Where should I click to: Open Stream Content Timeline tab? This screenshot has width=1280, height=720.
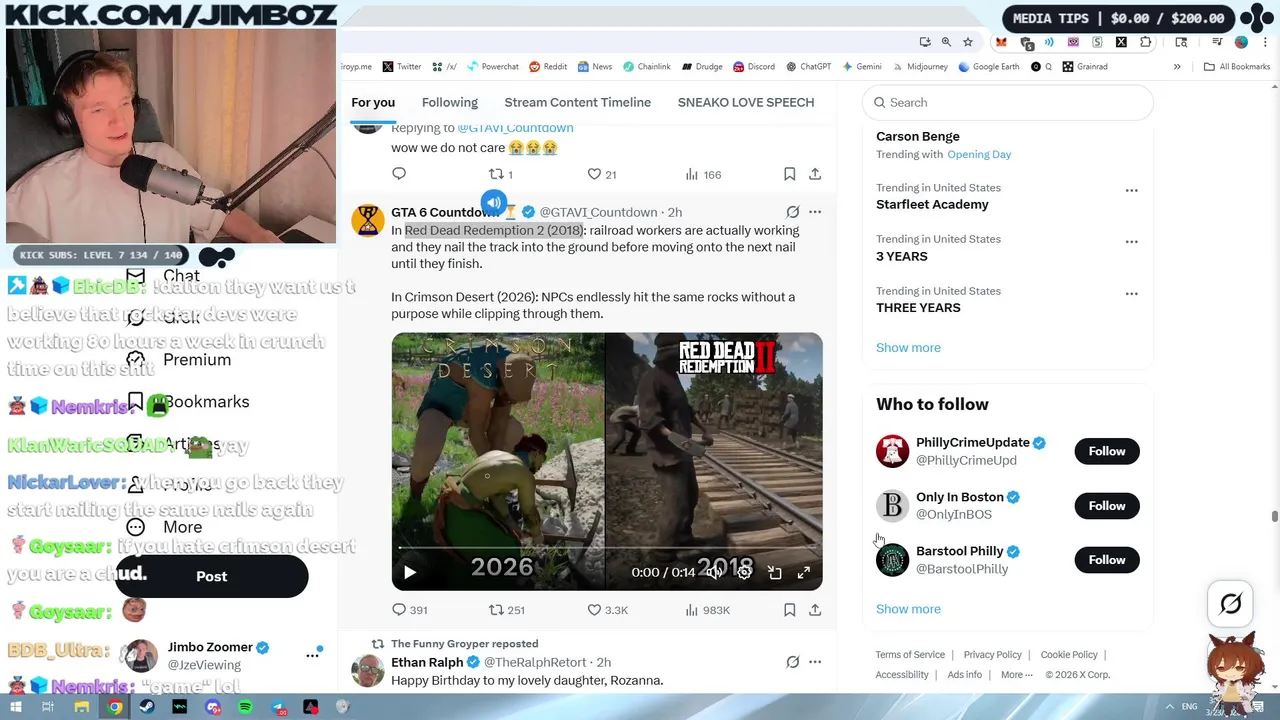coord(577,102)
